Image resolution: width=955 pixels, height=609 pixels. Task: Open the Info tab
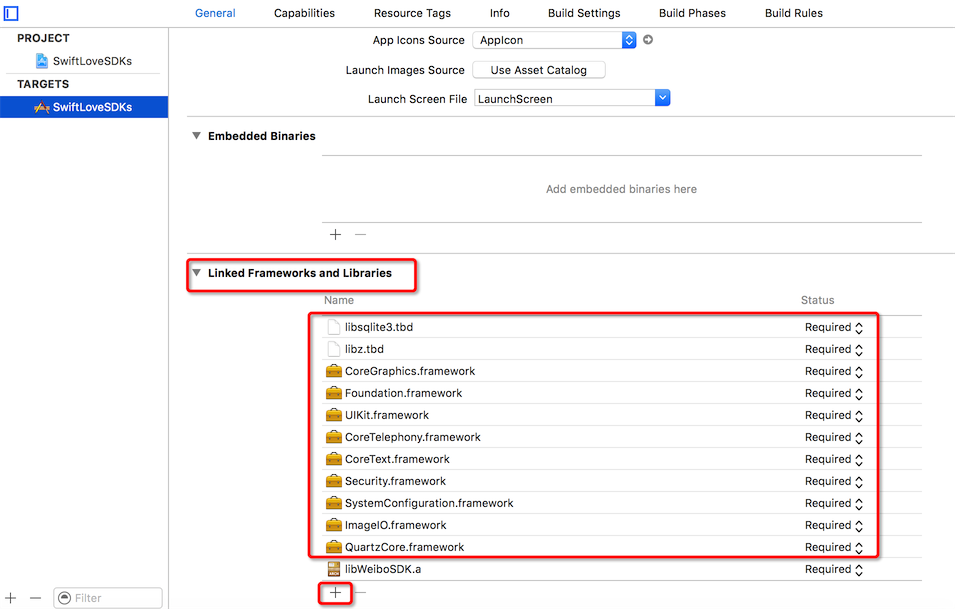click(x=499, y=13)
